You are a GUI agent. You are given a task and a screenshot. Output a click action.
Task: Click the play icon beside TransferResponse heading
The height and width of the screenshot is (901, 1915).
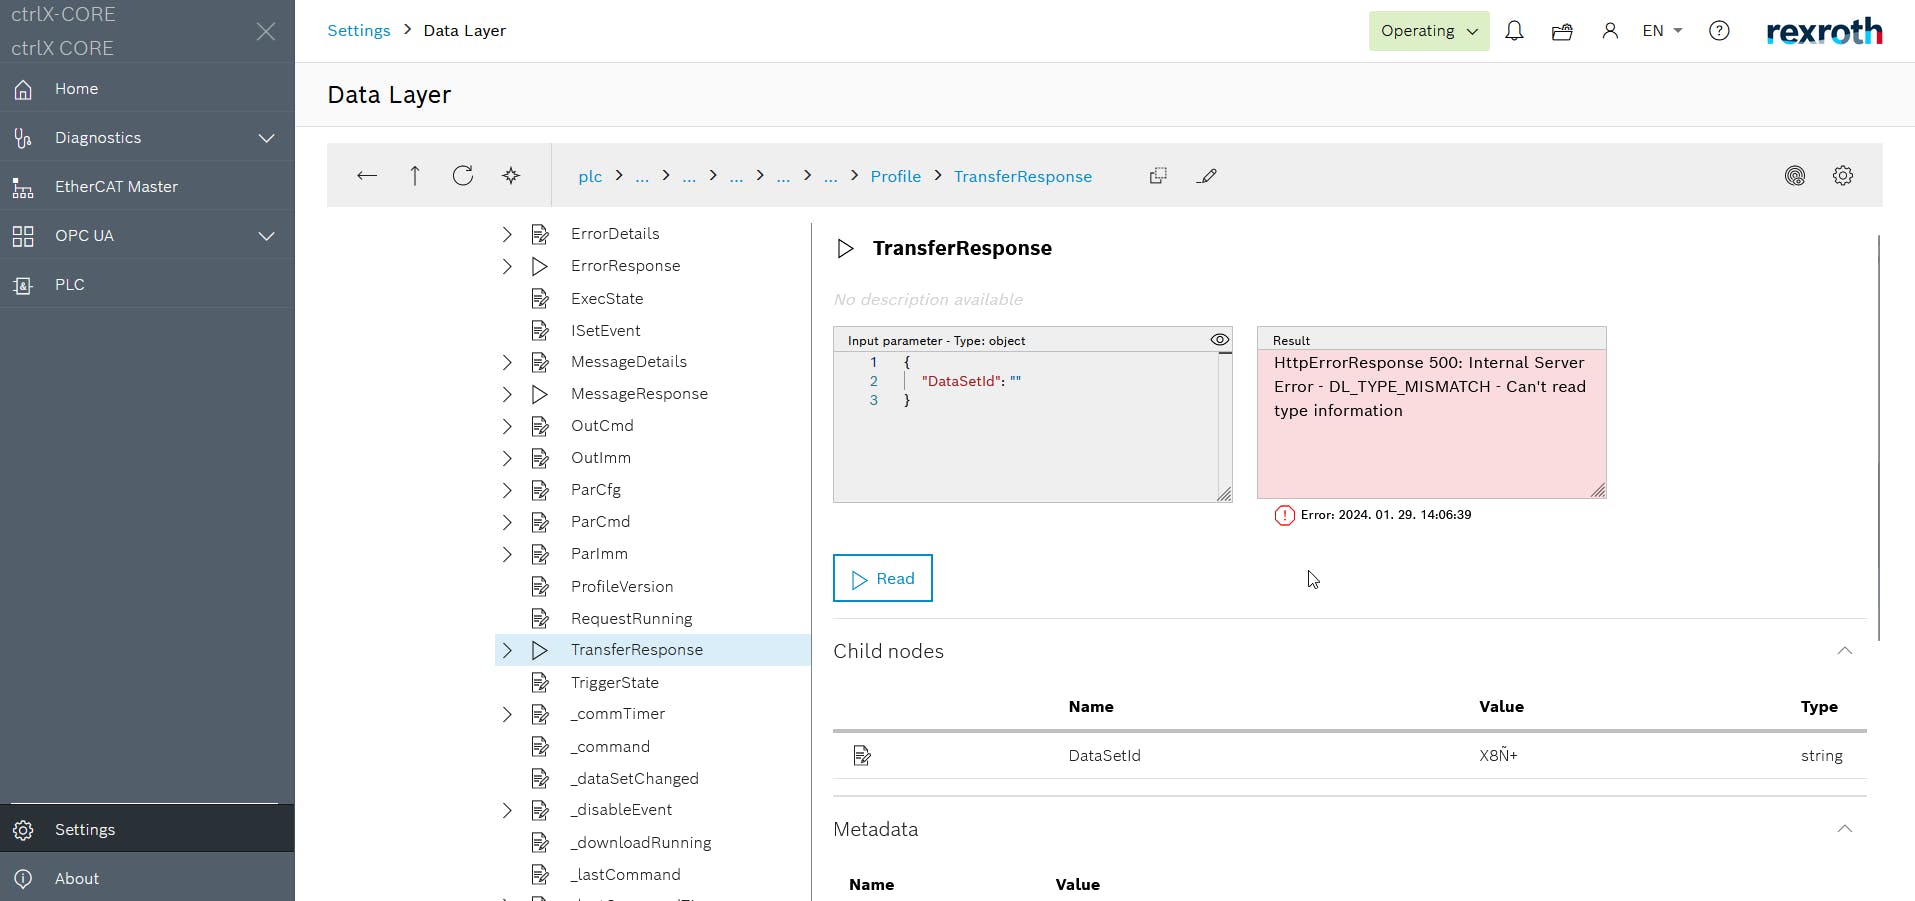845,248
